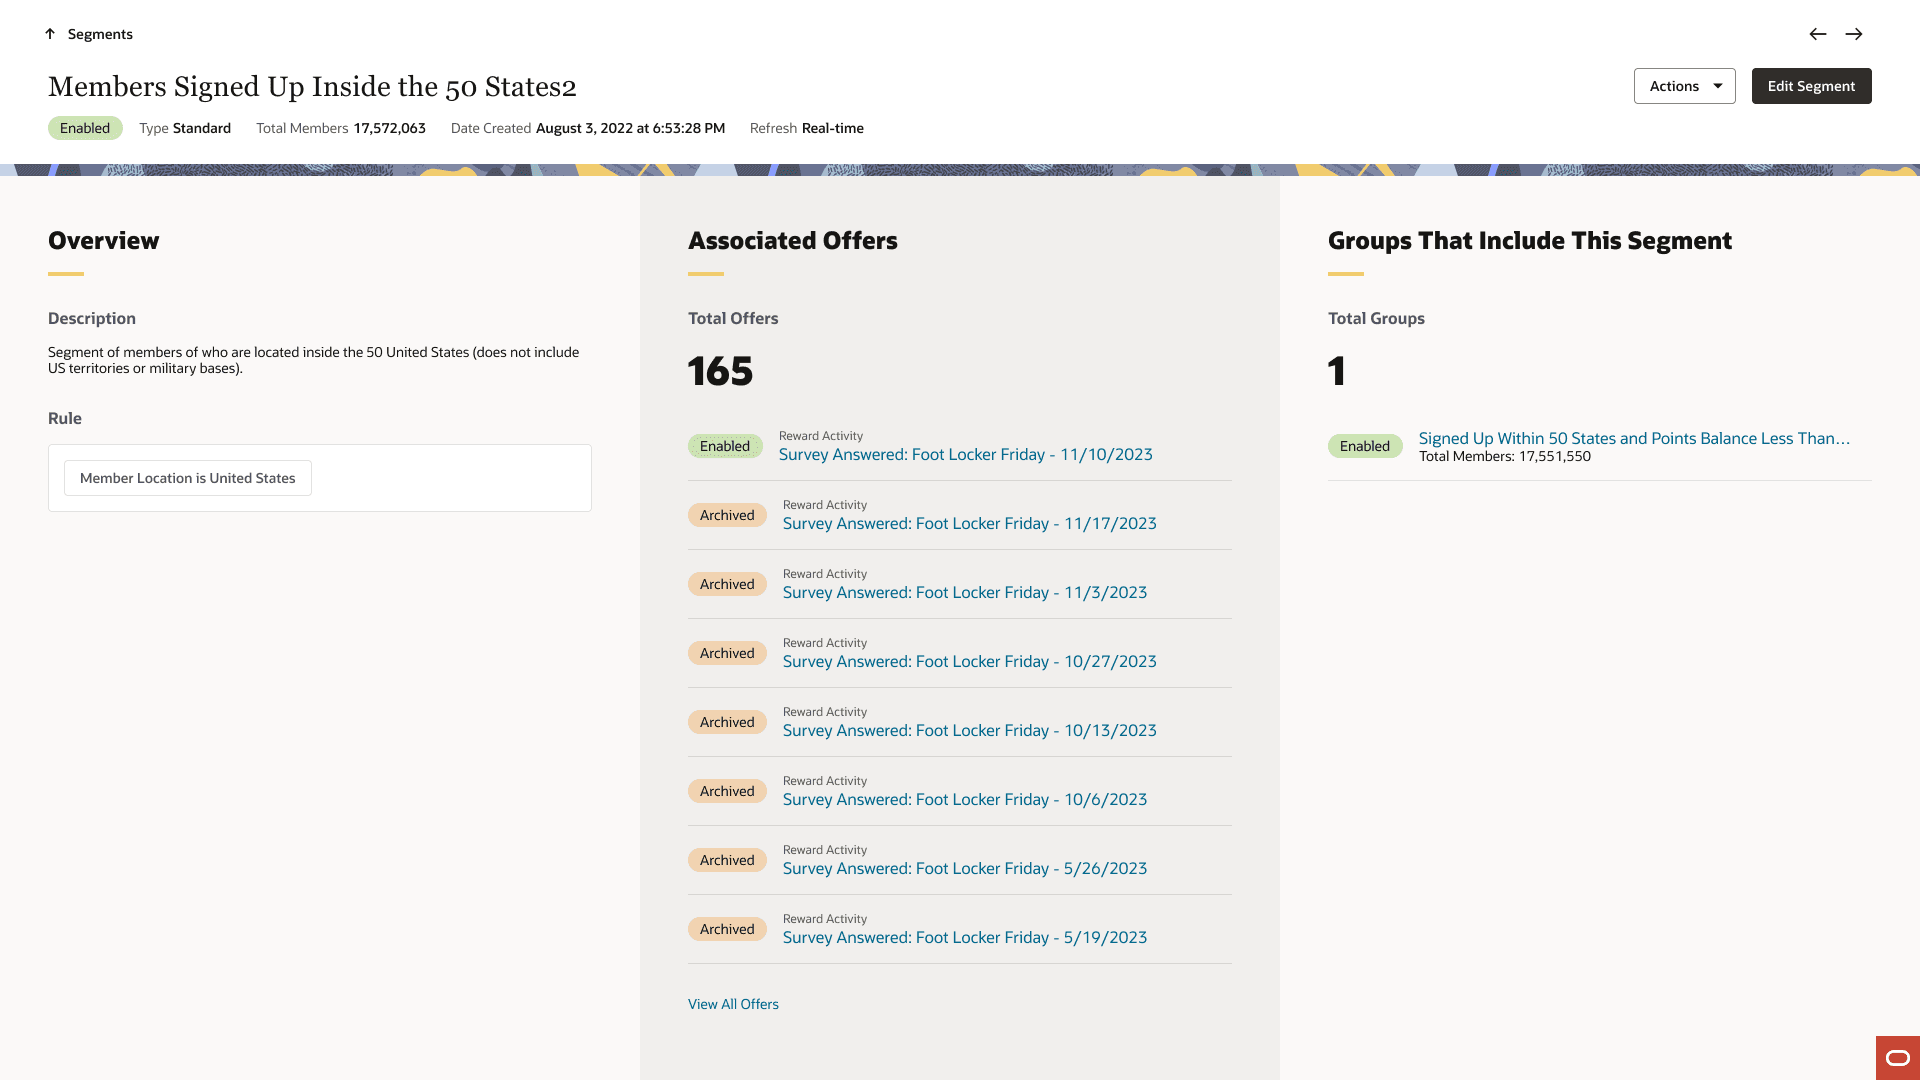The width and height of the screenshot is (1920, 1080).
Task: Click the Enabled status badge under the title
Action: pyautogui.click(x=85, y=128)
